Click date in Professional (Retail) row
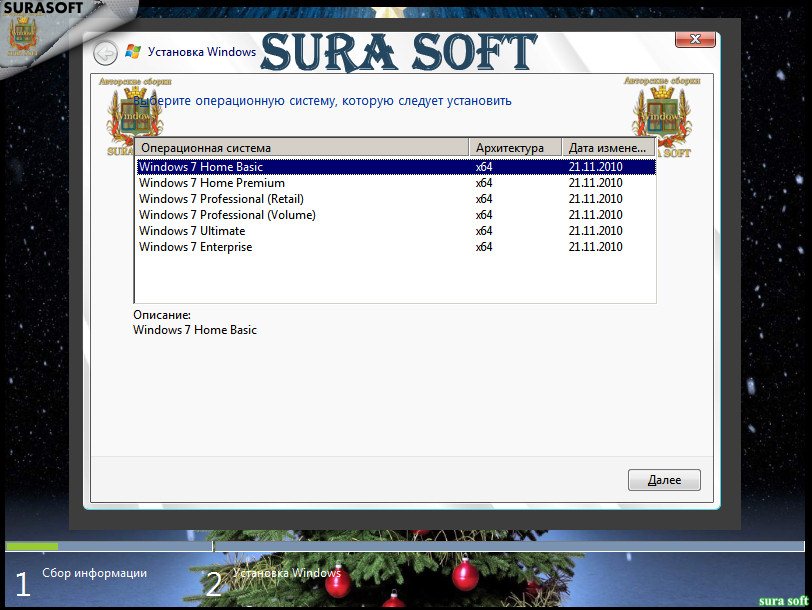The height and width of the screenshot is (610, 812). pyautogui.click(x=596, y=199)
